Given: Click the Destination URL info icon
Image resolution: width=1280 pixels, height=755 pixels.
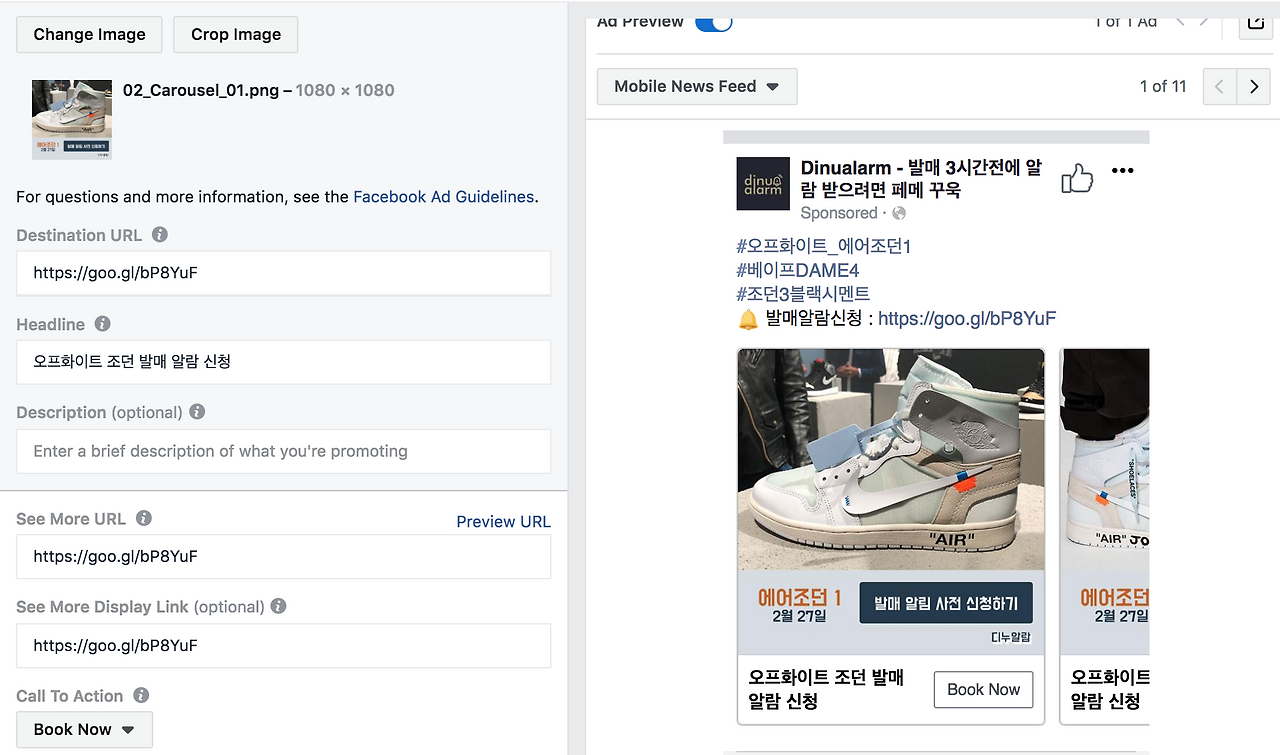Looking at the screenshot, I should (x=160, y=235).
